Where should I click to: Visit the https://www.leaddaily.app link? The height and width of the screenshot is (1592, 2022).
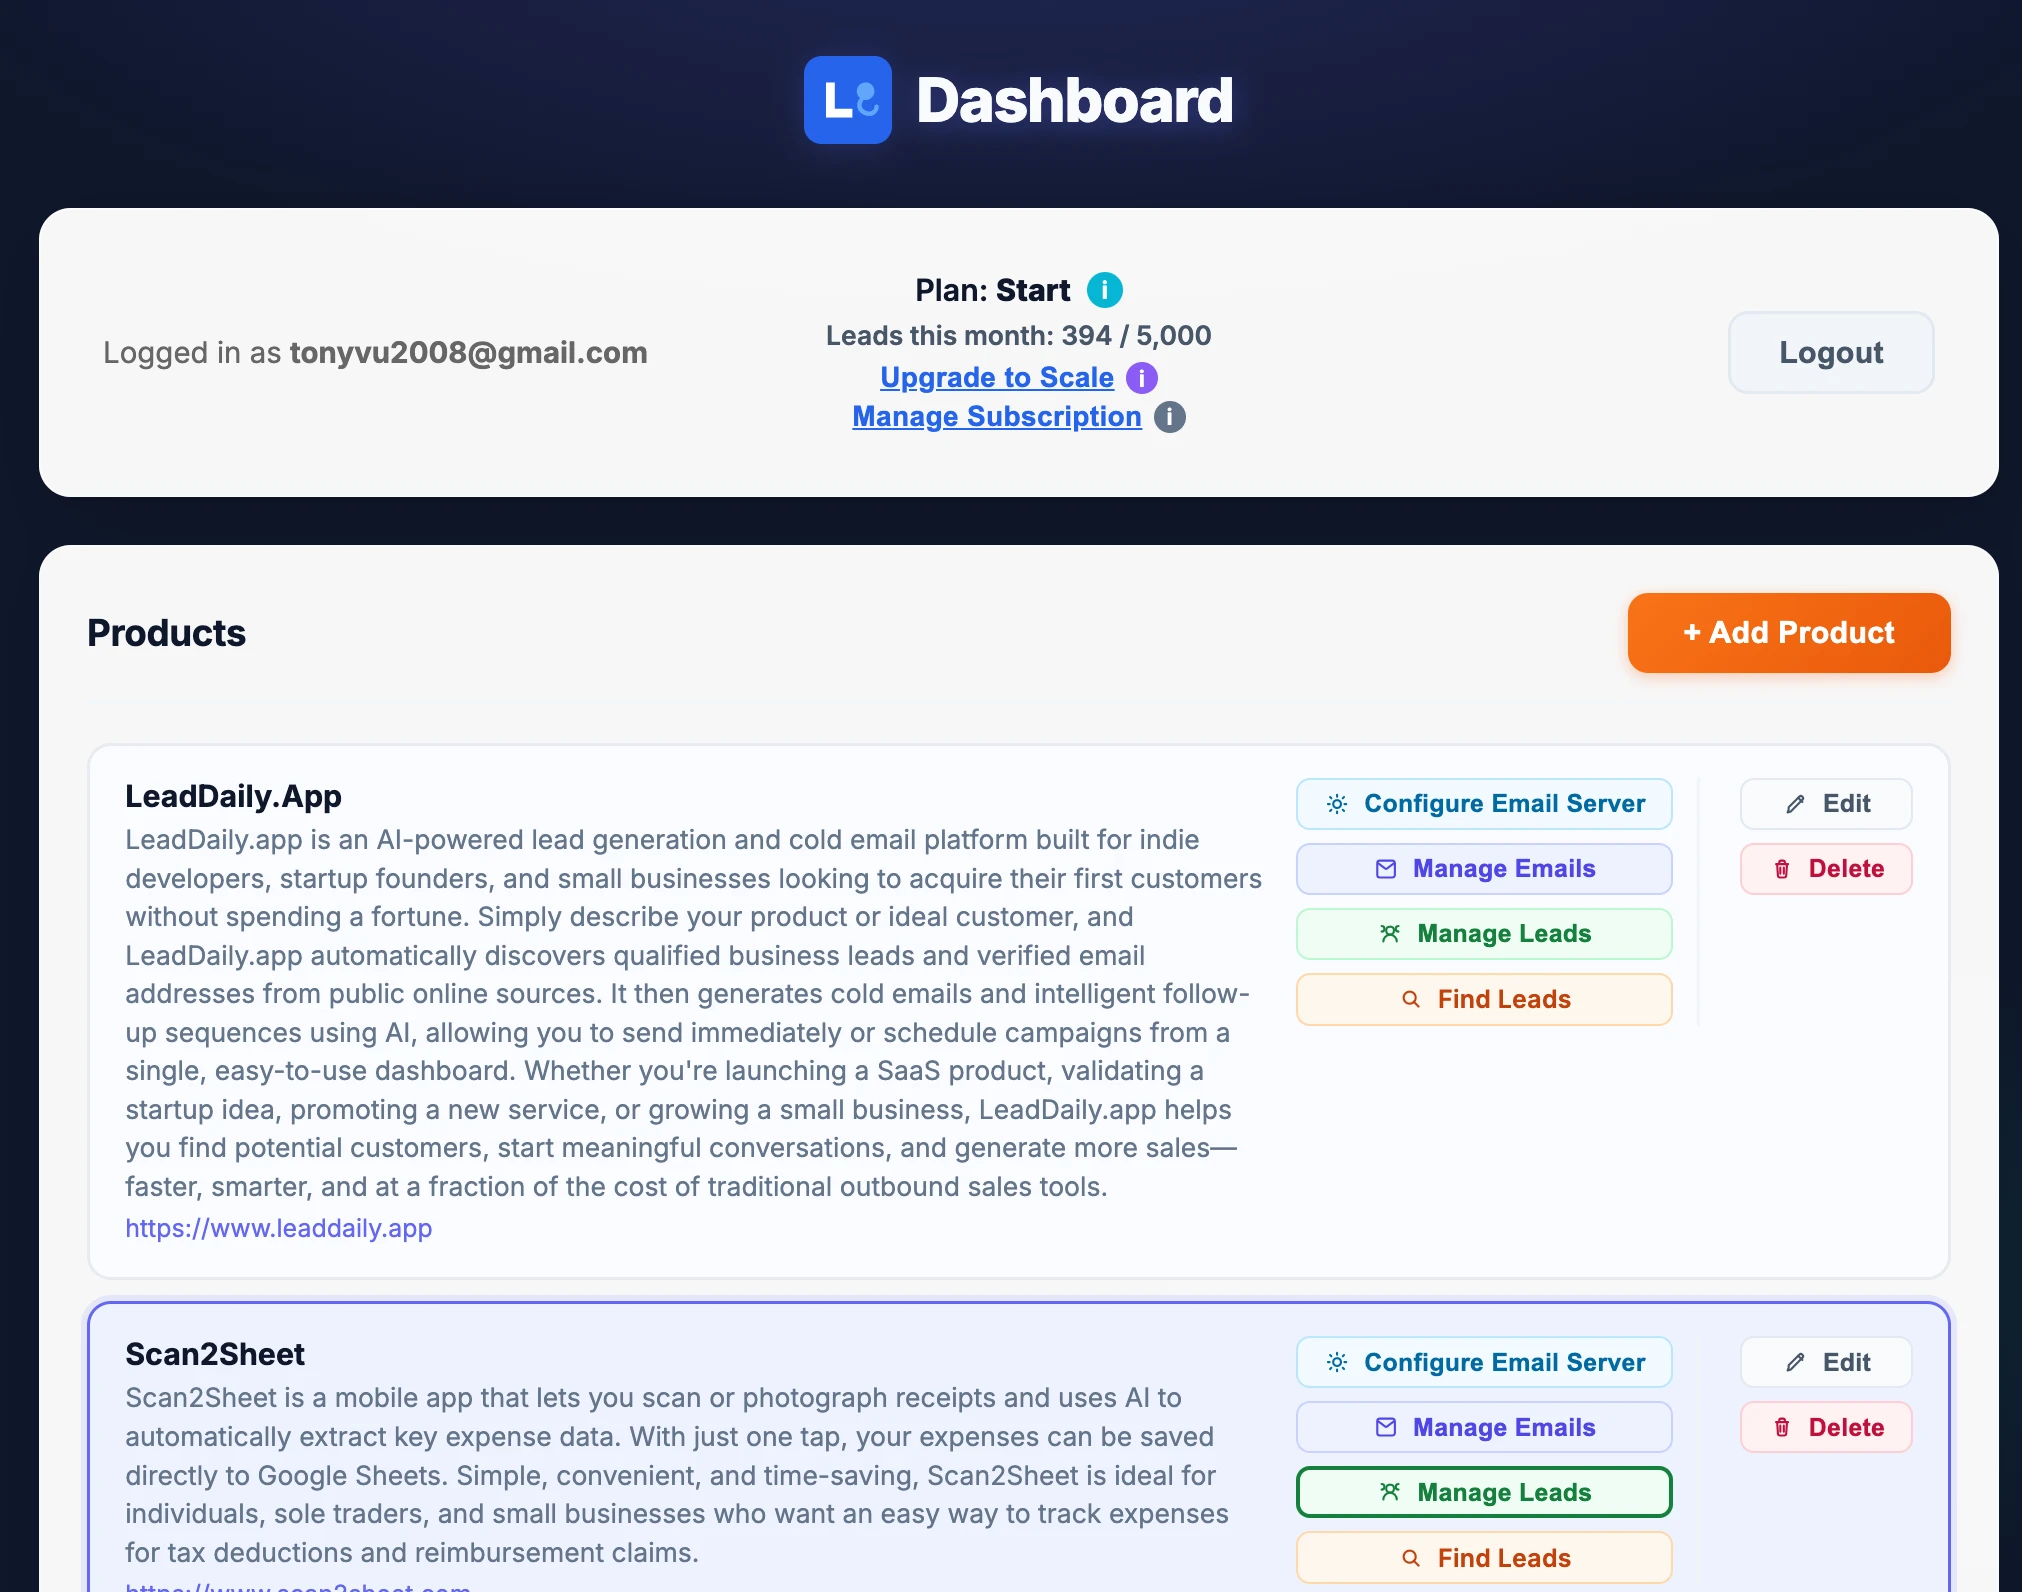pos(279,1228)
